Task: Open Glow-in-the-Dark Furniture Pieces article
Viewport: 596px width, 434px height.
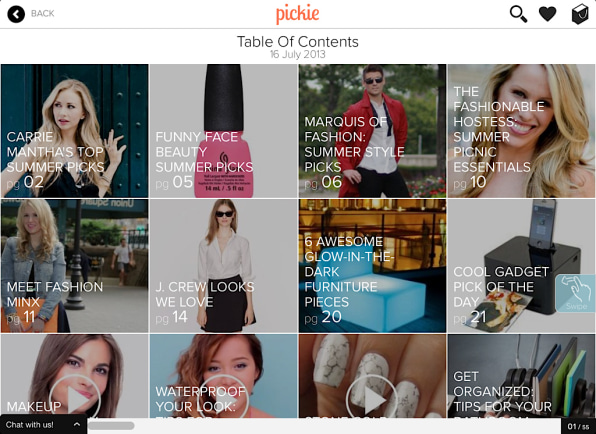Action: 372,266
